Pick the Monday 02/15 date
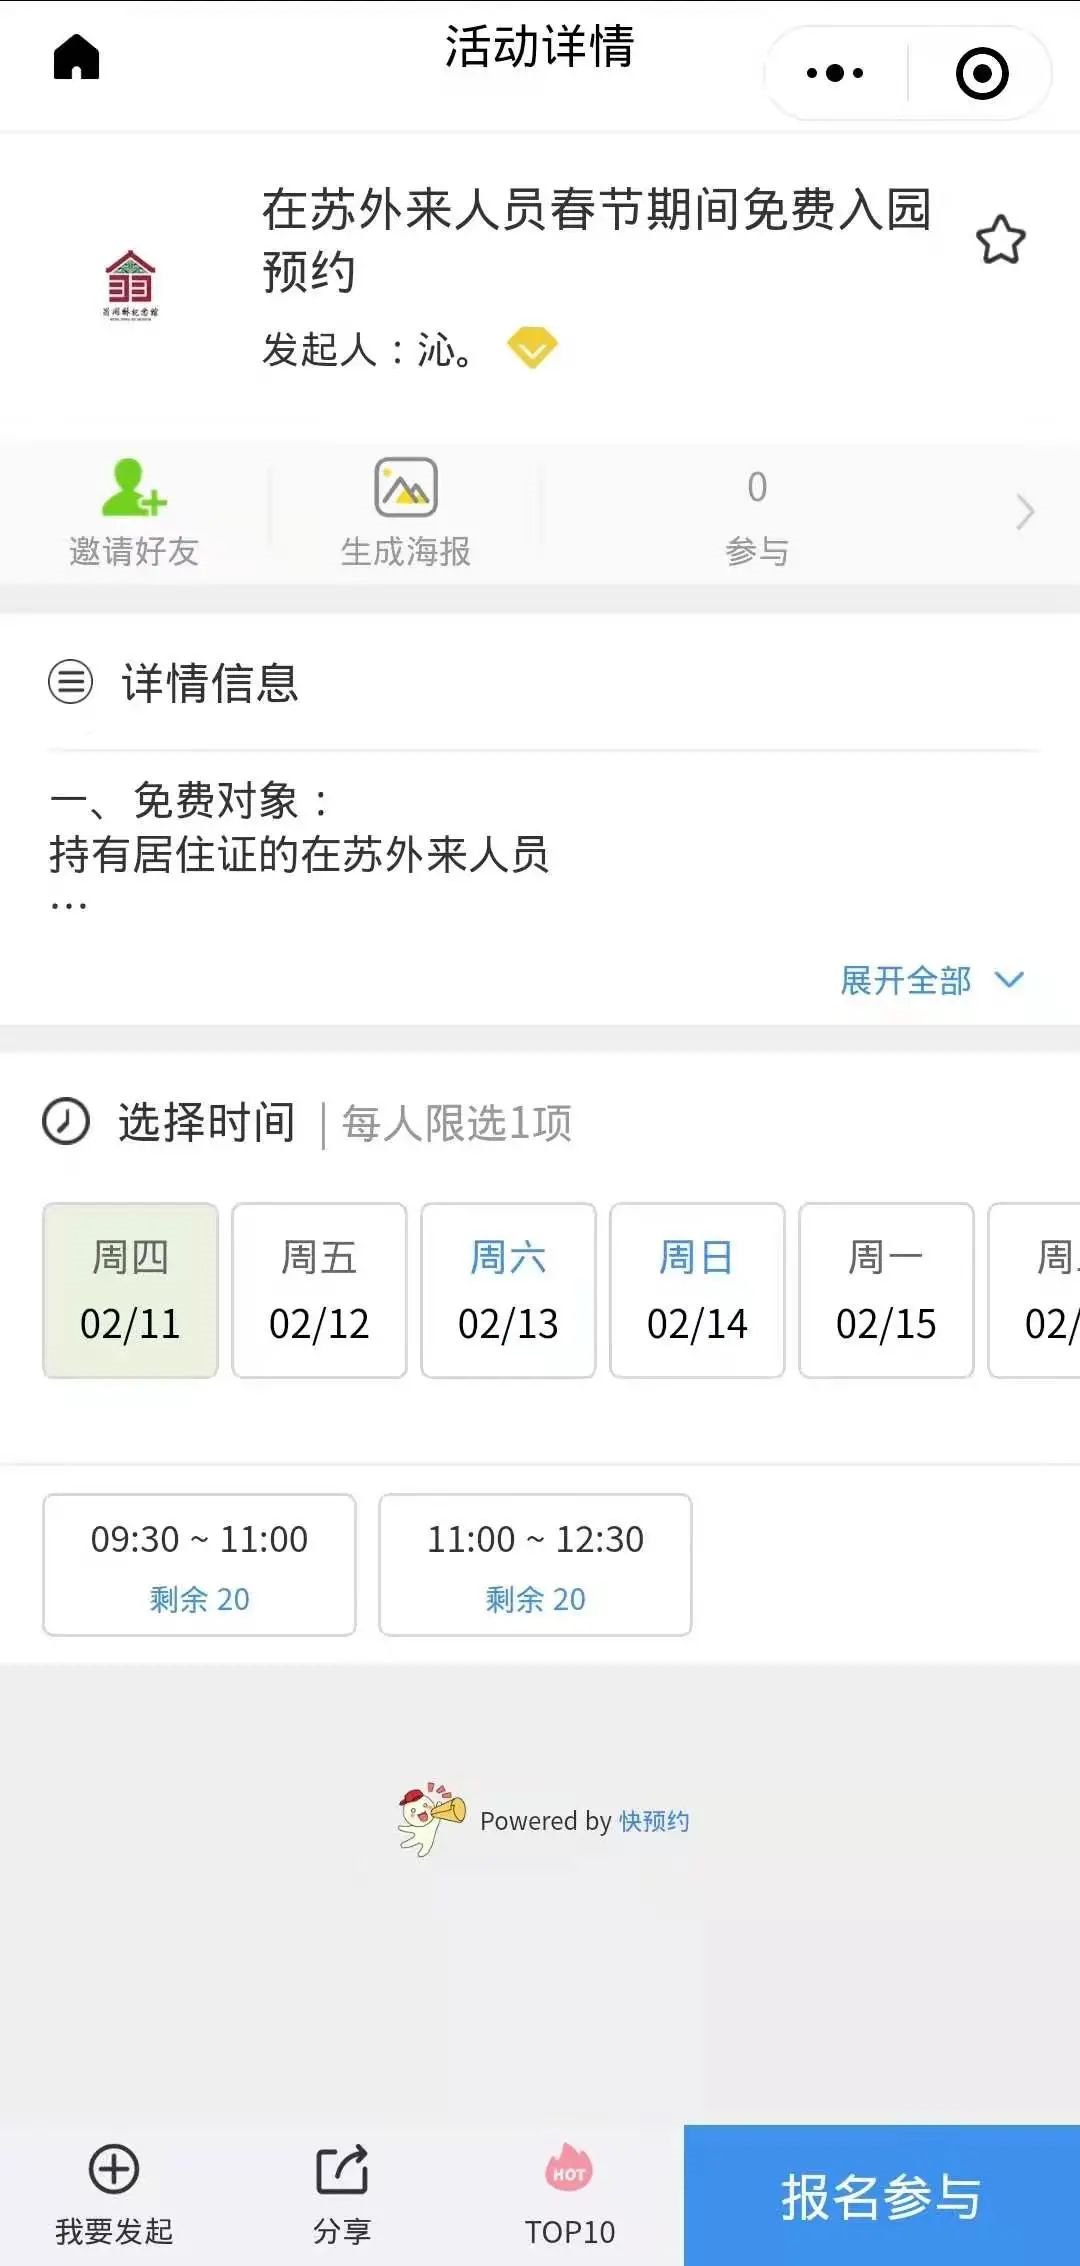This screenshot has height=2266, width=1080. [x=886, y=1290]
